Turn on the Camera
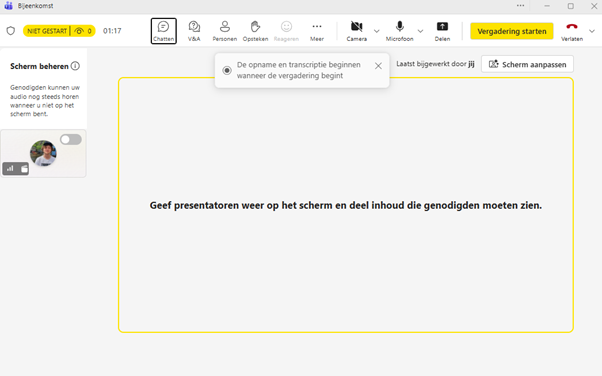 (357, 31)
